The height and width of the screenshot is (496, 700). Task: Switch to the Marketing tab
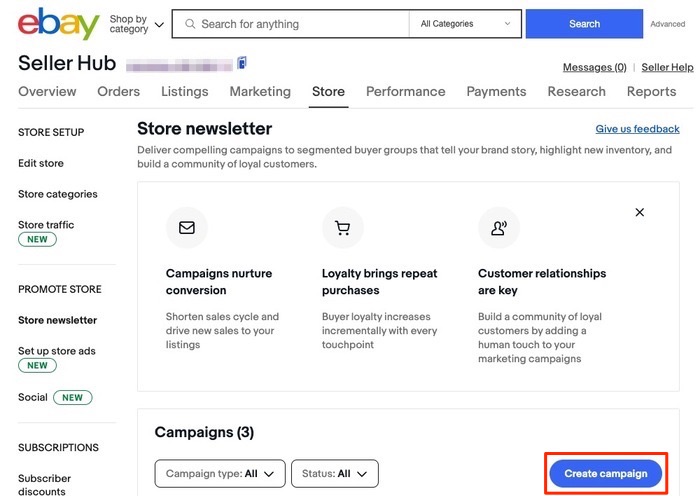(260, 91)
